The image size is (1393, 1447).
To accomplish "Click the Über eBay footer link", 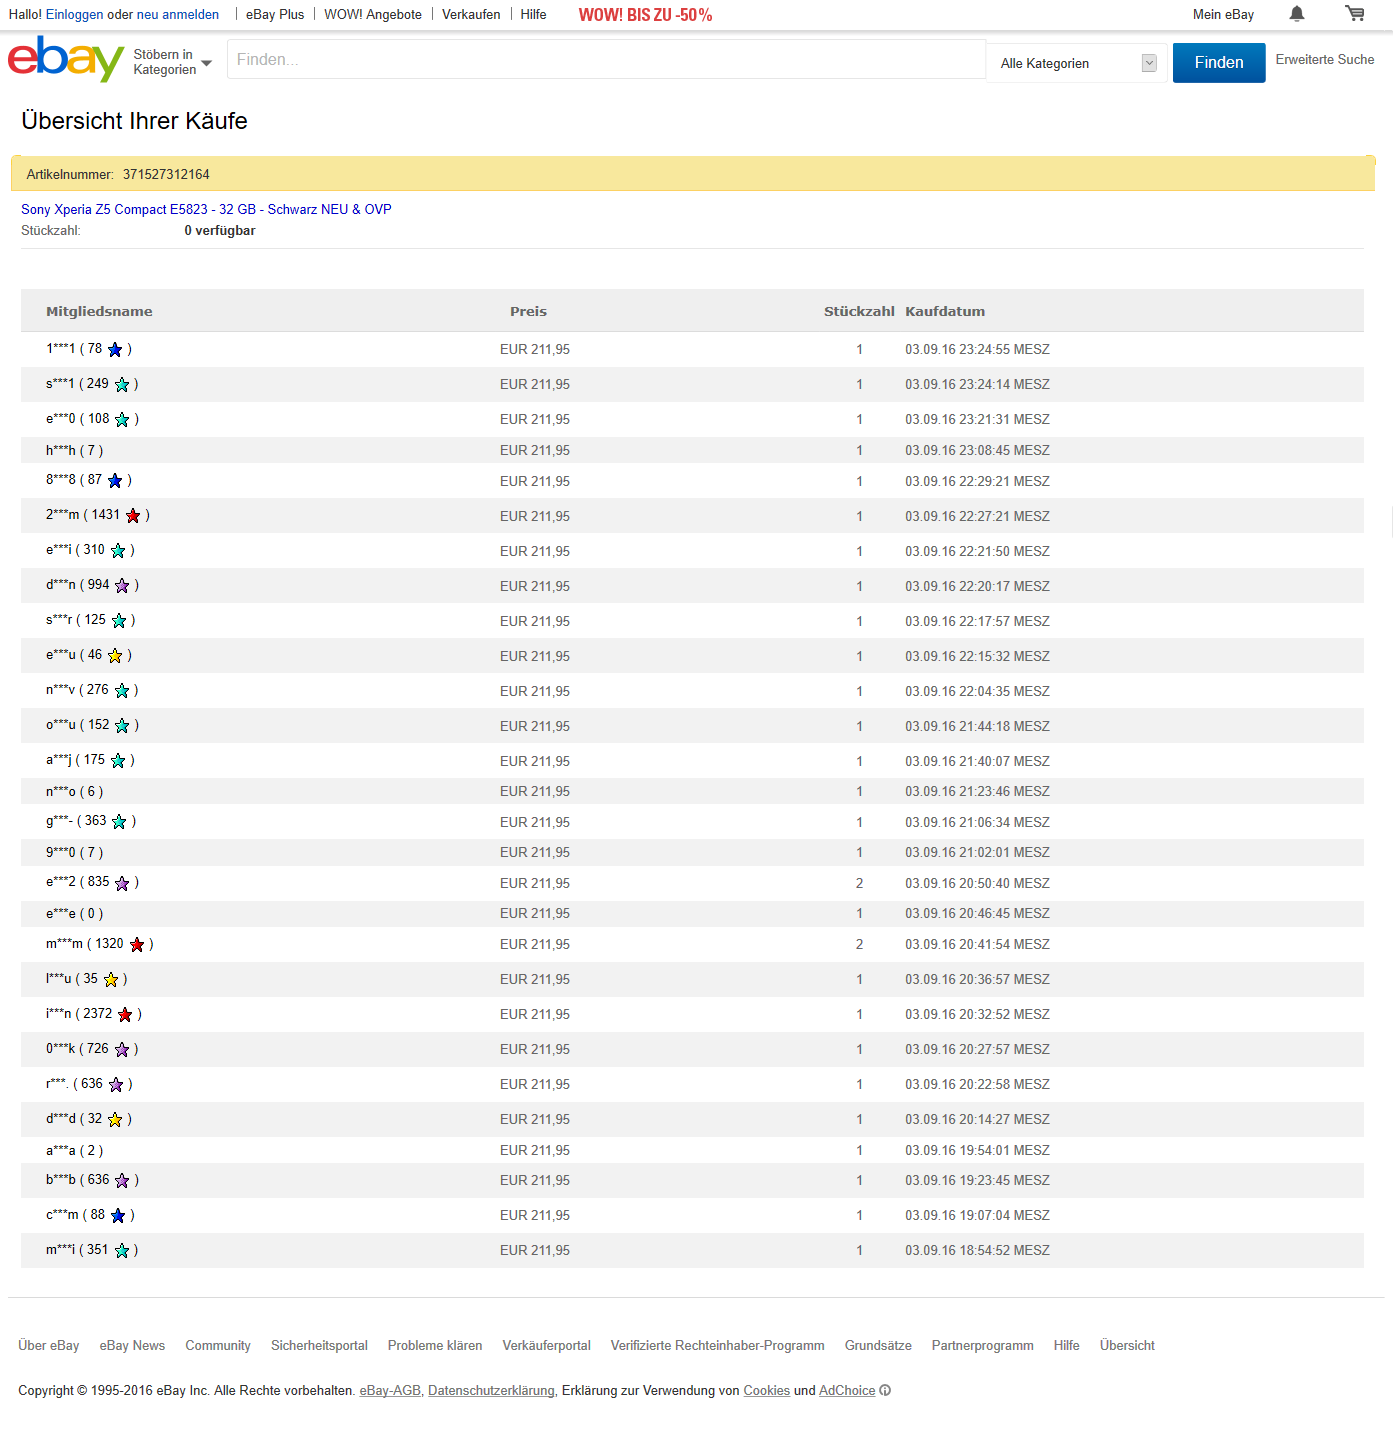I will click(x=49, y=1345).
